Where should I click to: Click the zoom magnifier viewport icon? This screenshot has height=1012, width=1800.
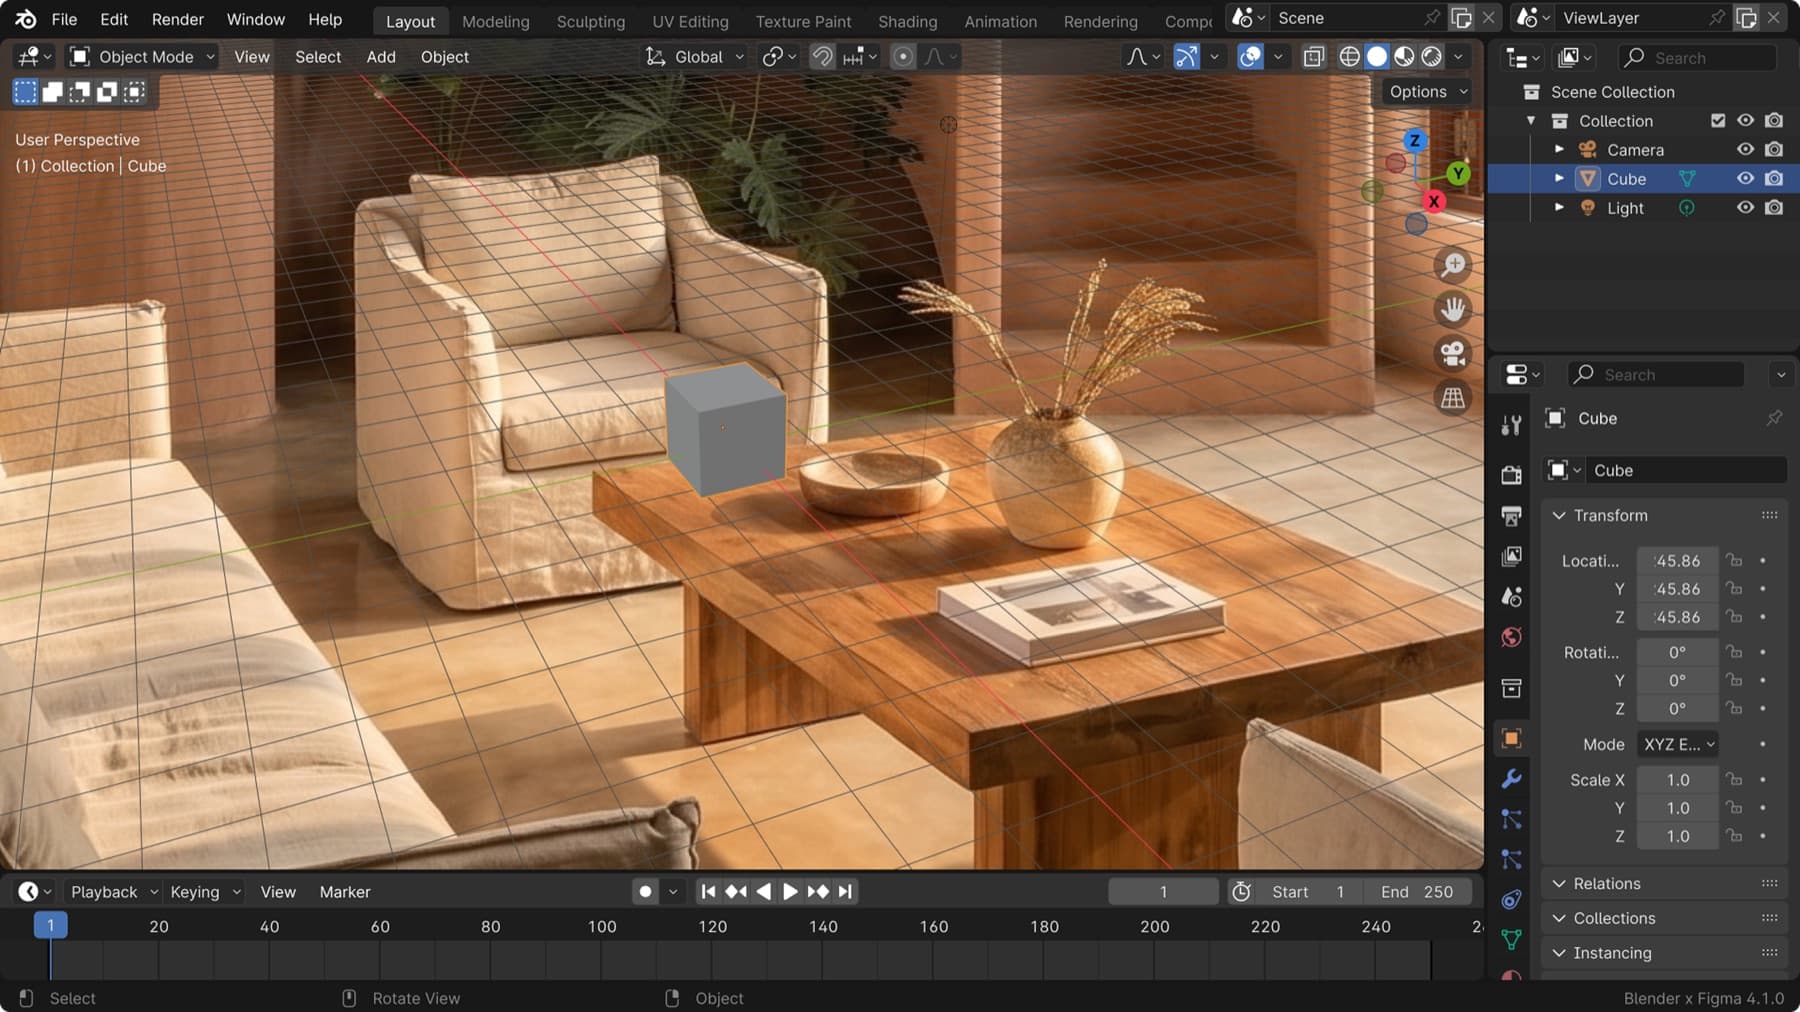click(x=1453, y=265)
